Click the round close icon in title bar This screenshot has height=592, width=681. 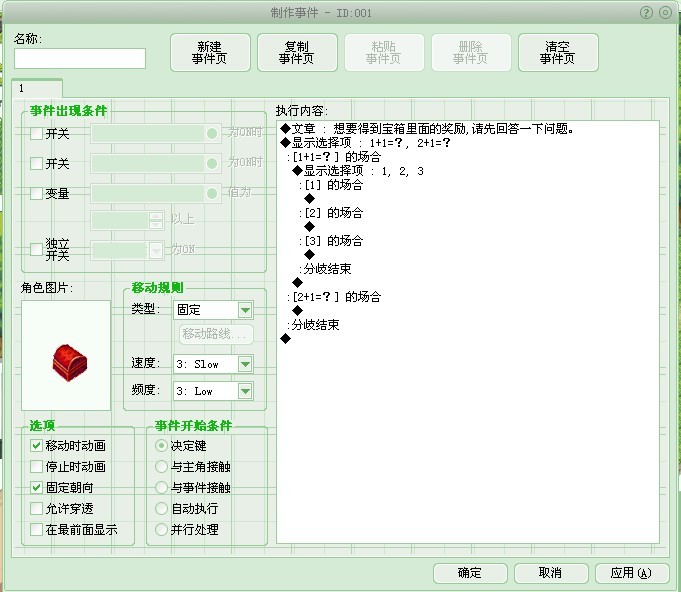coord(665,13)
